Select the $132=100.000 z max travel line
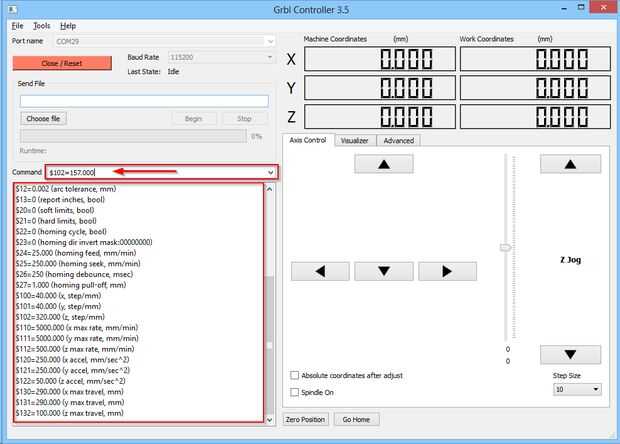 (70, 413)
